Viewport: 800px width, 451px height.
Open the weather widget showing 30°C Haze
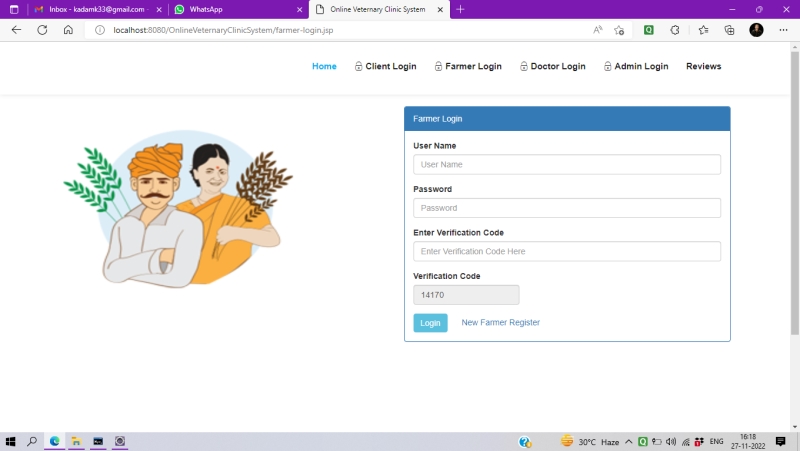tap(590, 442)
